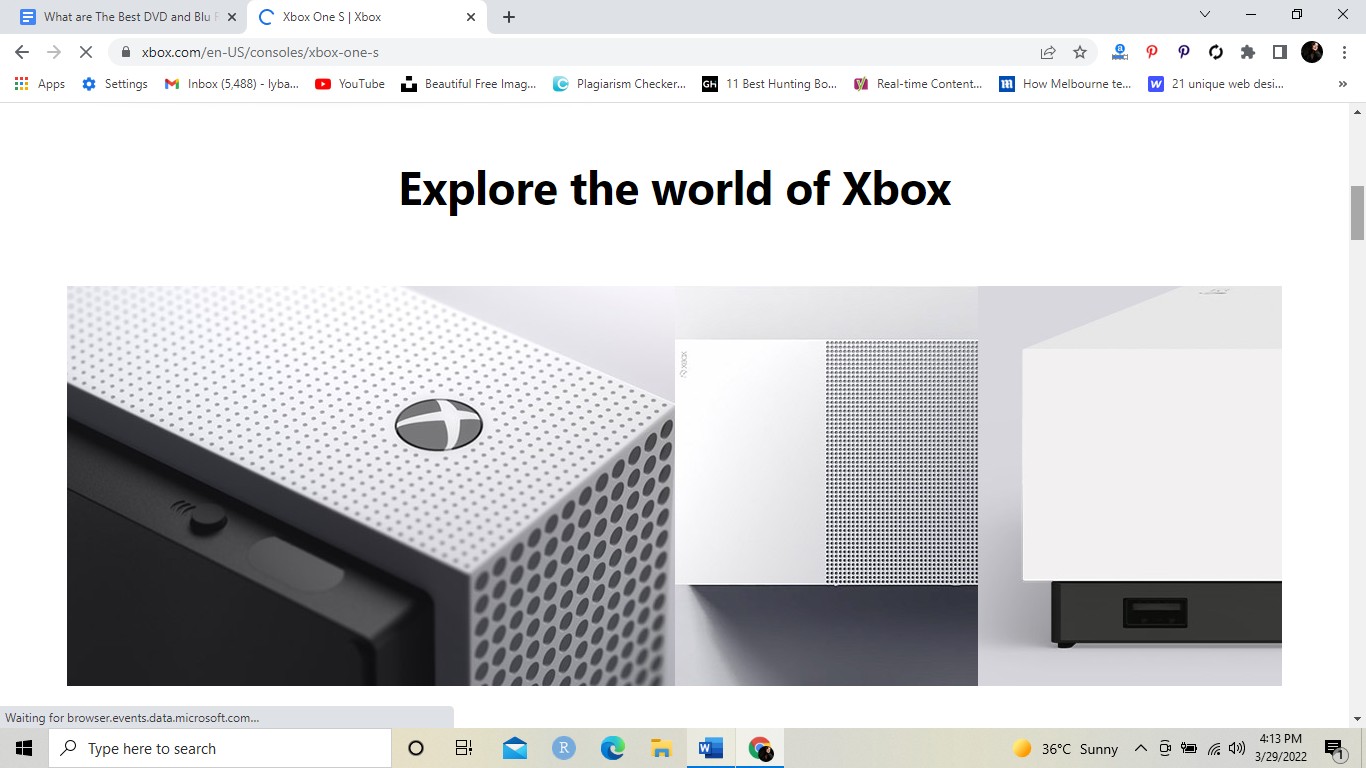This screenshot has width=1366, height=768.
Task: Open the Gmail Inbox bookmark
Action: pos(232,84)
